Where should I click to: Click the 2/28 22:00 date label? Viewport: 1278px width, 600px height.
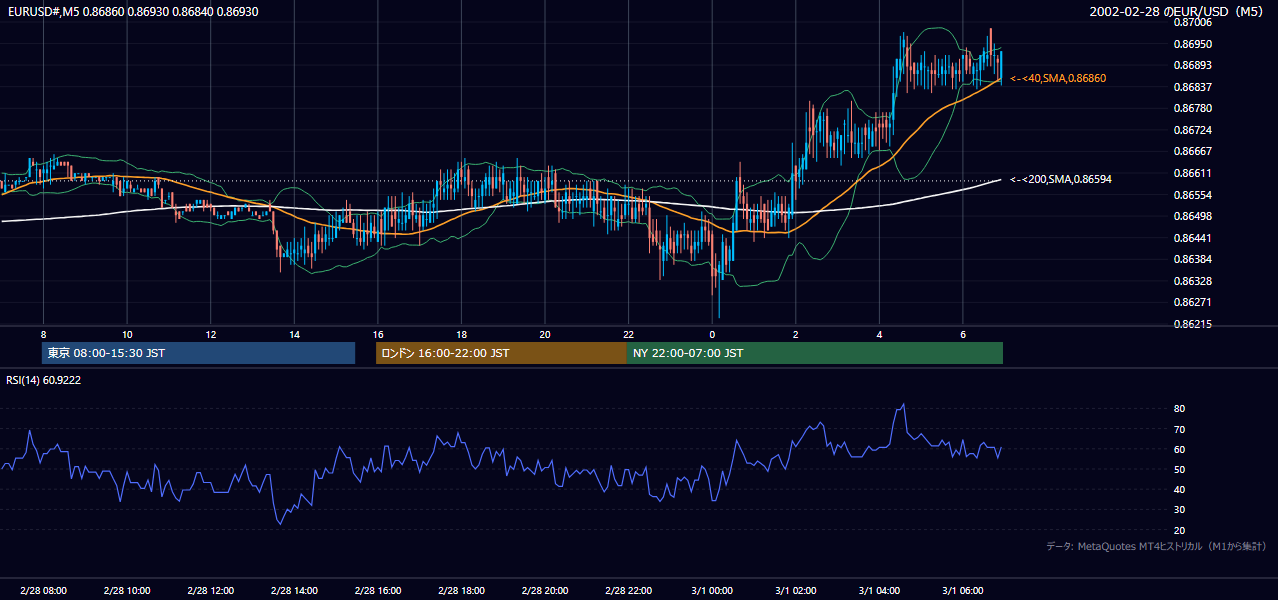(x=628, y=590)
